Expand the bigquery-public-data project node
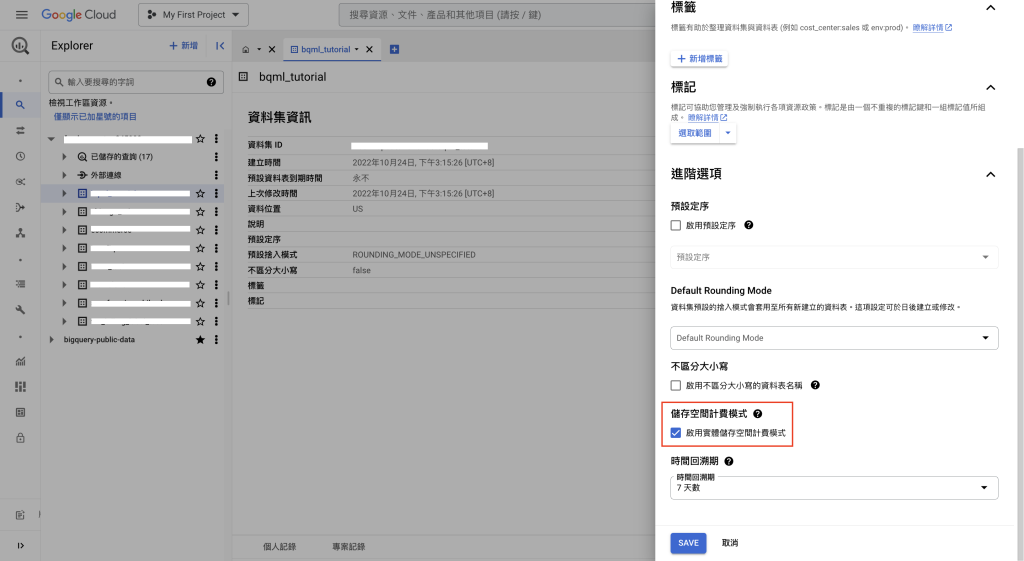The width and height of the screenshot is (1024, 561). coord(52,340)
